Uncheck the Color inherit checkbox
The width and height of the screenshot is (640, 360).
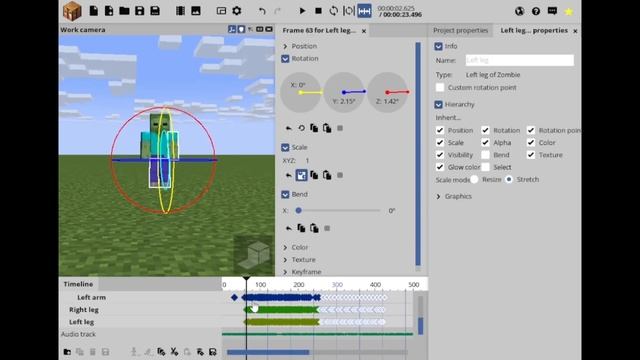[x=531, y=142]
